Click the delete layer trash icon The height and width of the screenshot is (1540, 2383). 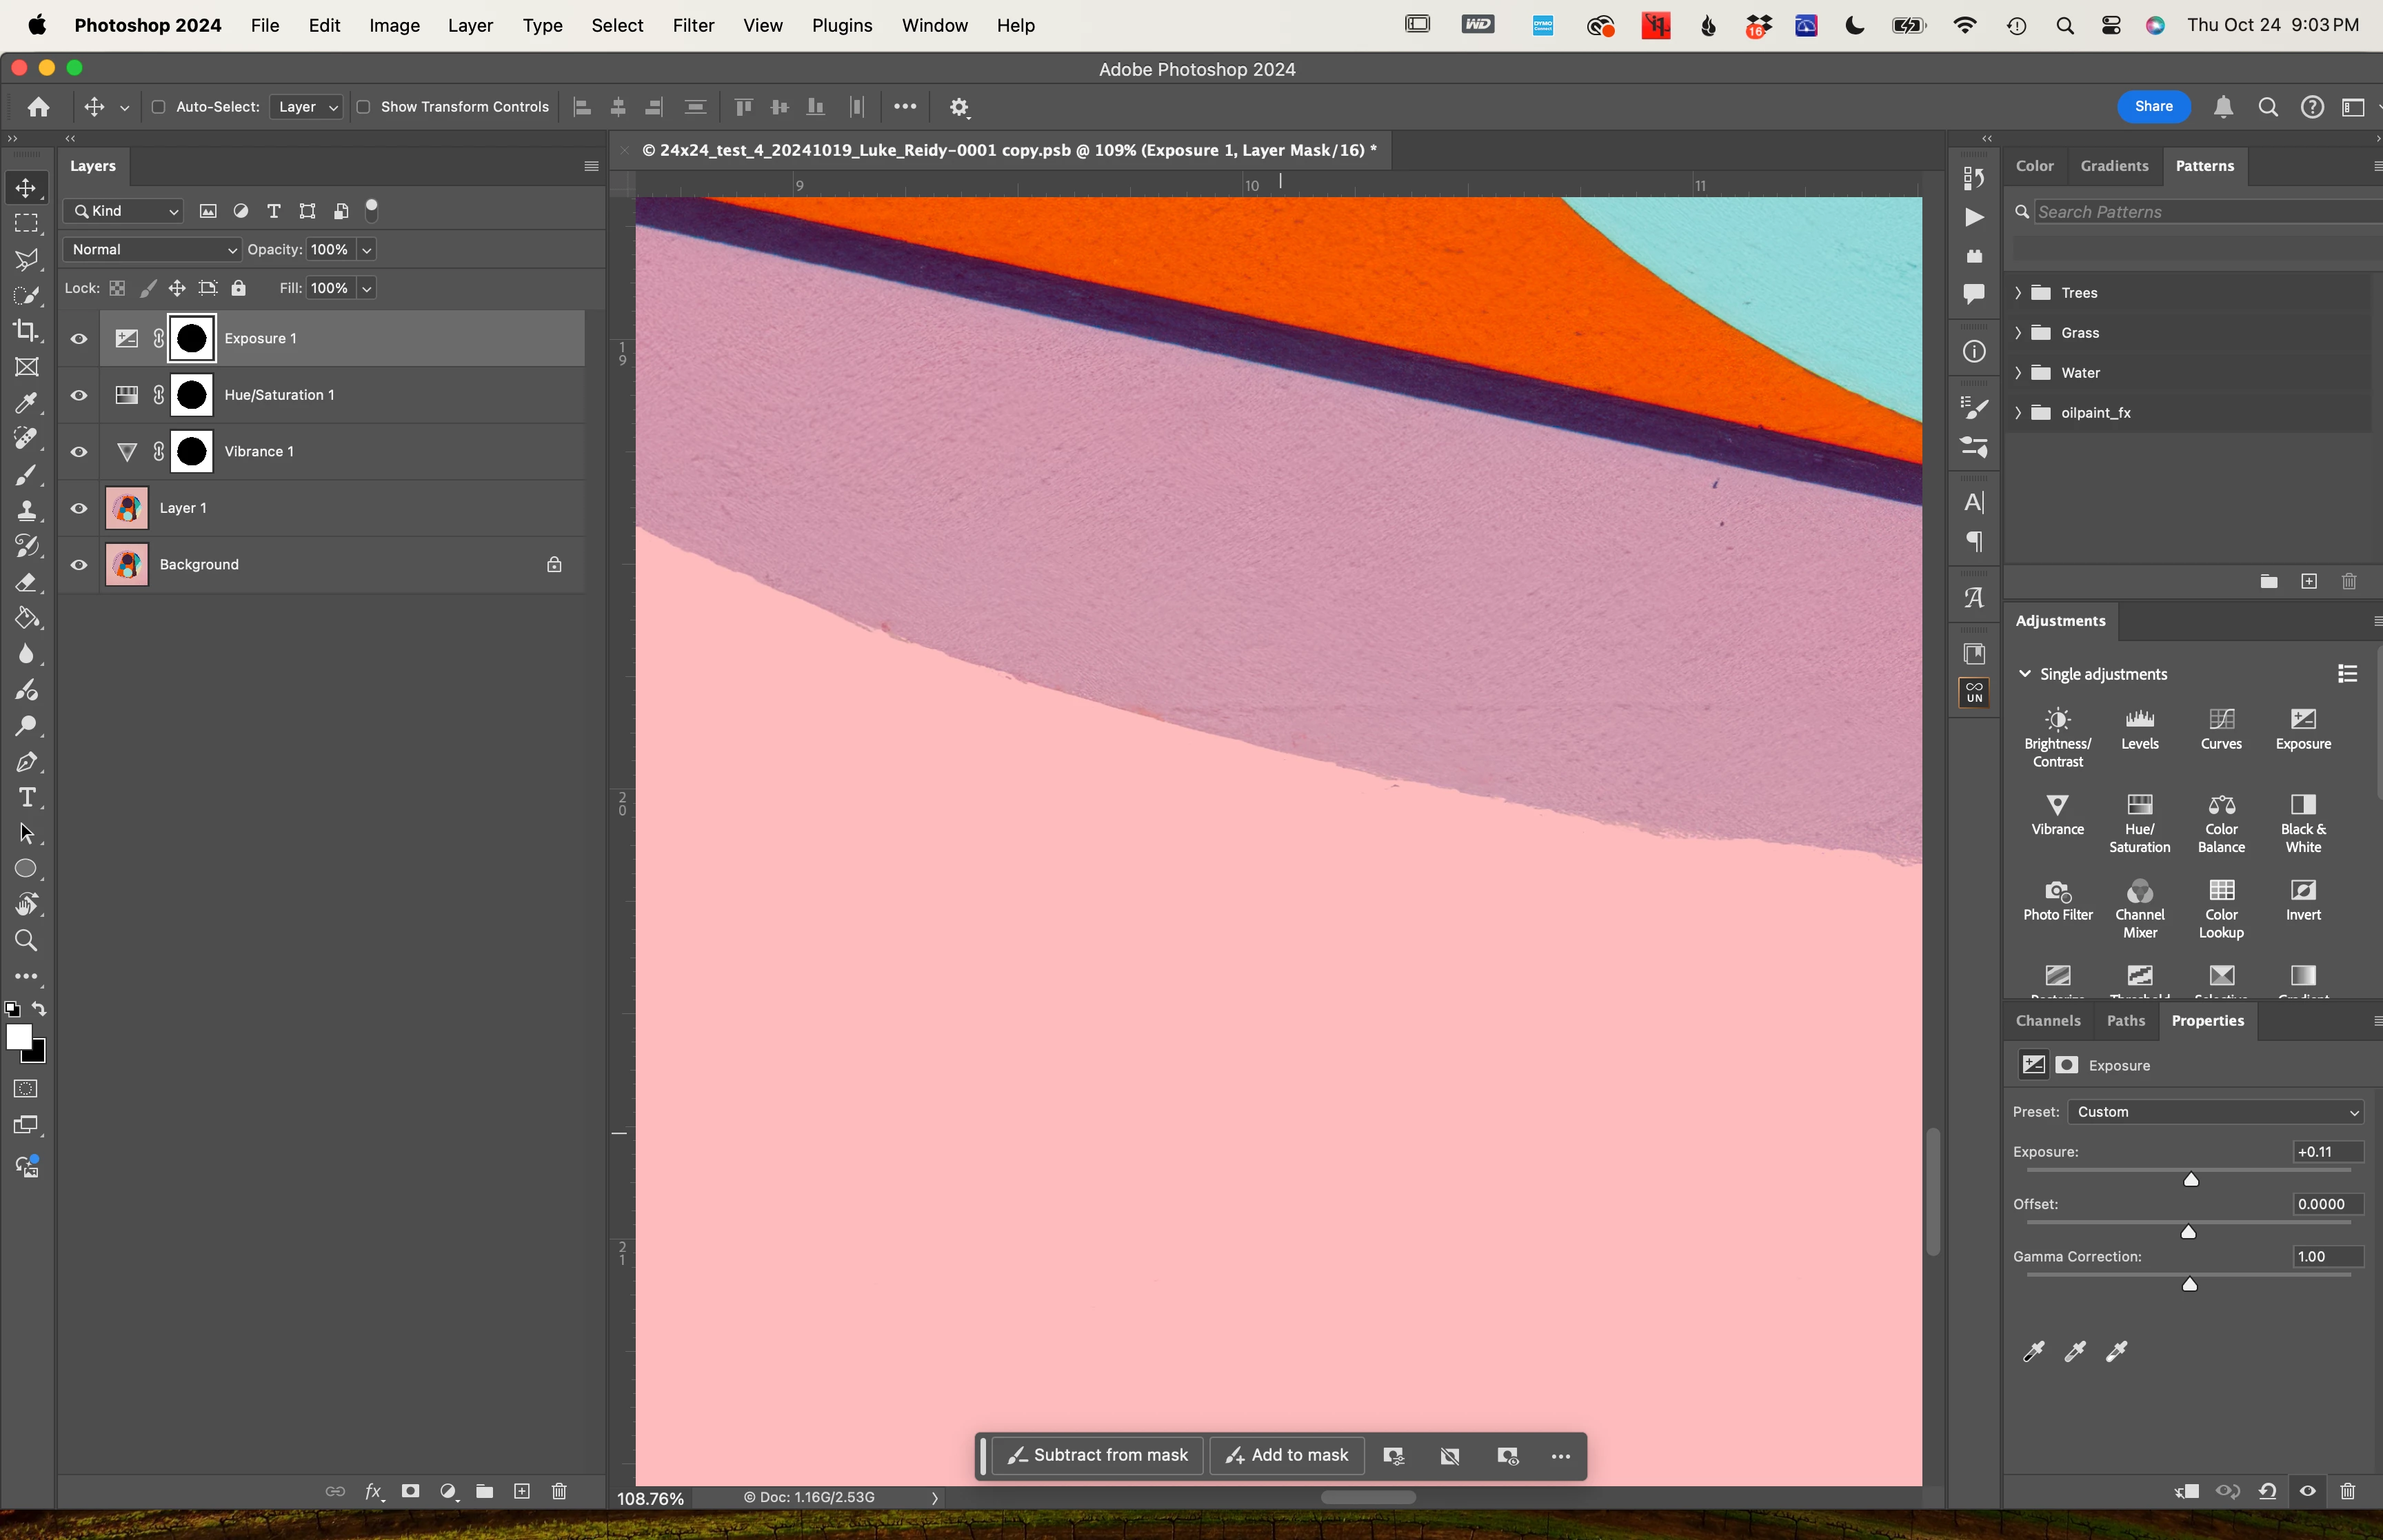559,1491
